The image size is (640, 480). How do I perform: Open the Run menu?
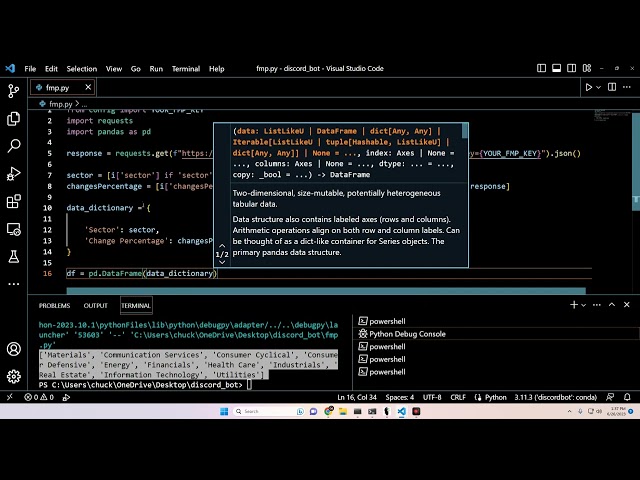[x=156, y=69]
